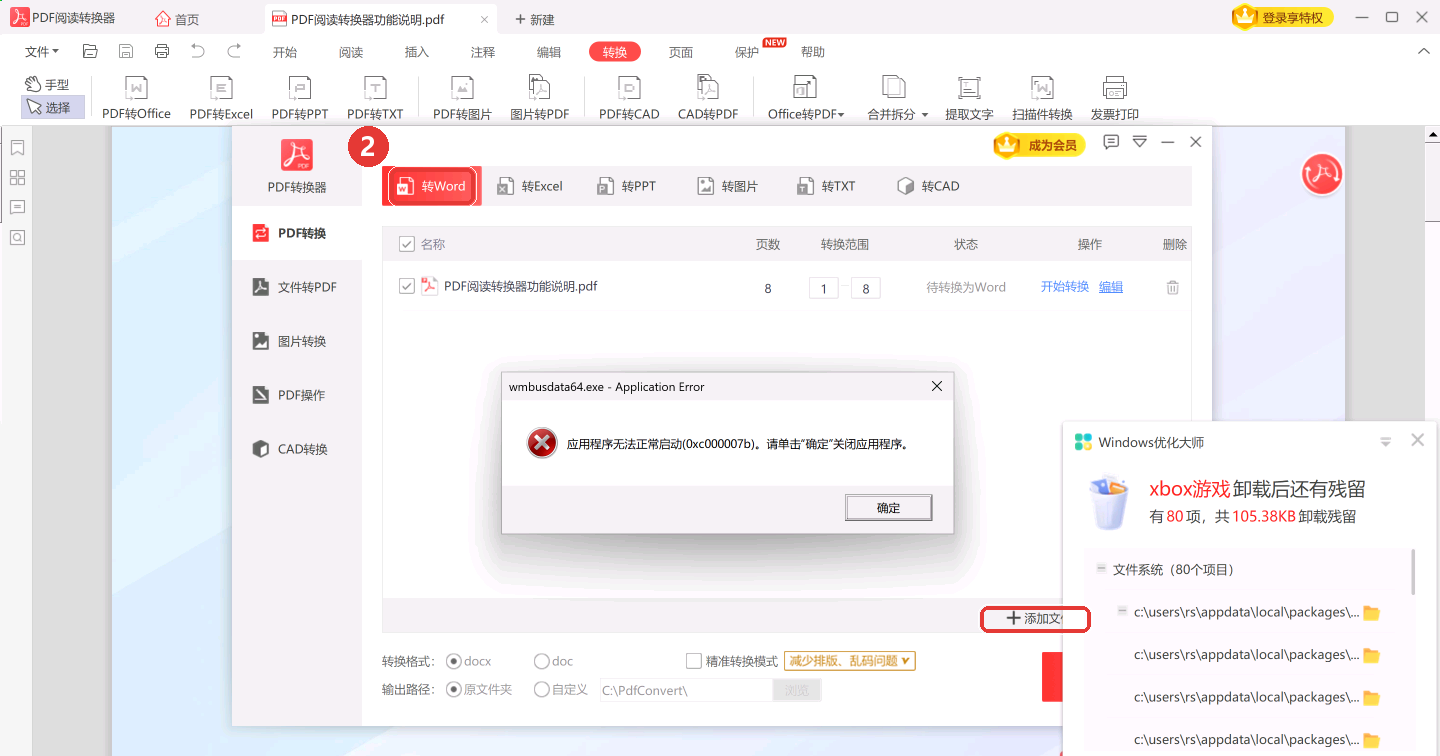Open the 提取文字 tool
The image size is (1440, 756).
969,98
